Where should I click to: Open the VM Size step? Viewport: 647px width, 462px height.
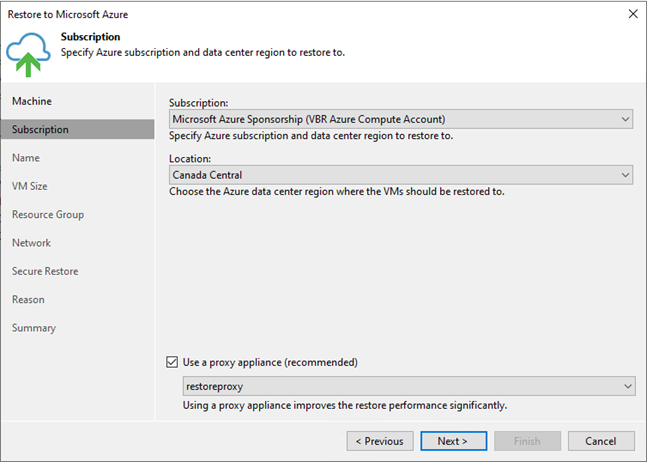click(x=29, y=186)
